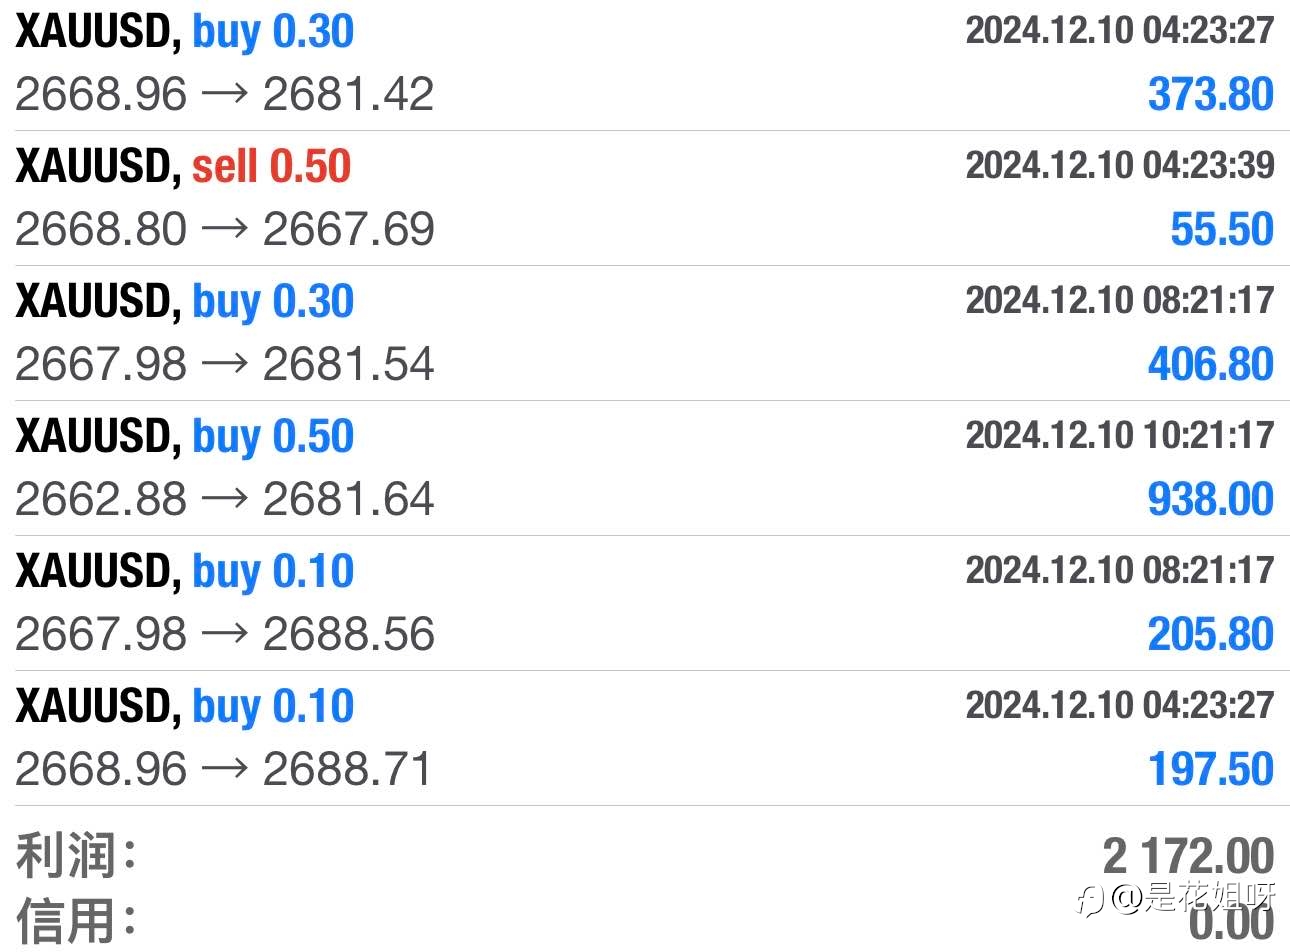Open the buy 0.10 trade with 205.80 profit
This screenshot has width=1290, height=952.
click(x=645, y=603)
